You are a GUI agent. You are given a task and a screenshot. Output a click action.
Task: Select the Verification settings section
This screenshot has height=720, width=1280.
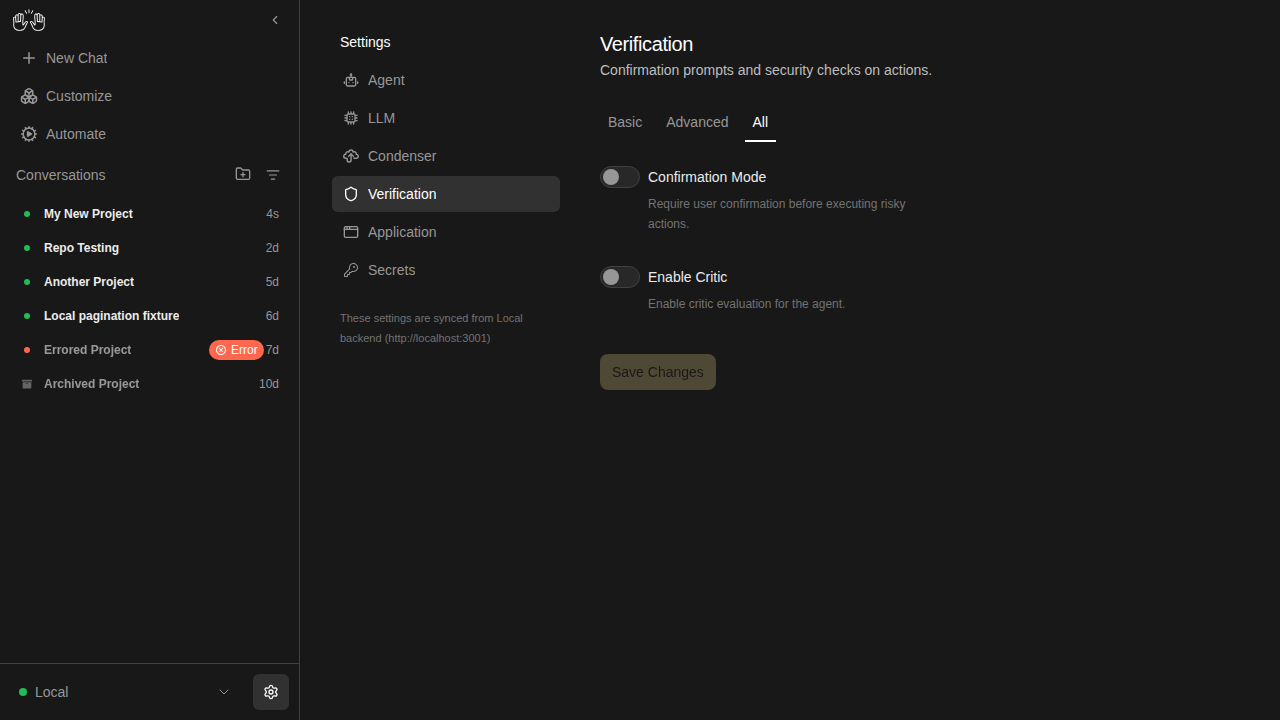(x=446, y=194)
